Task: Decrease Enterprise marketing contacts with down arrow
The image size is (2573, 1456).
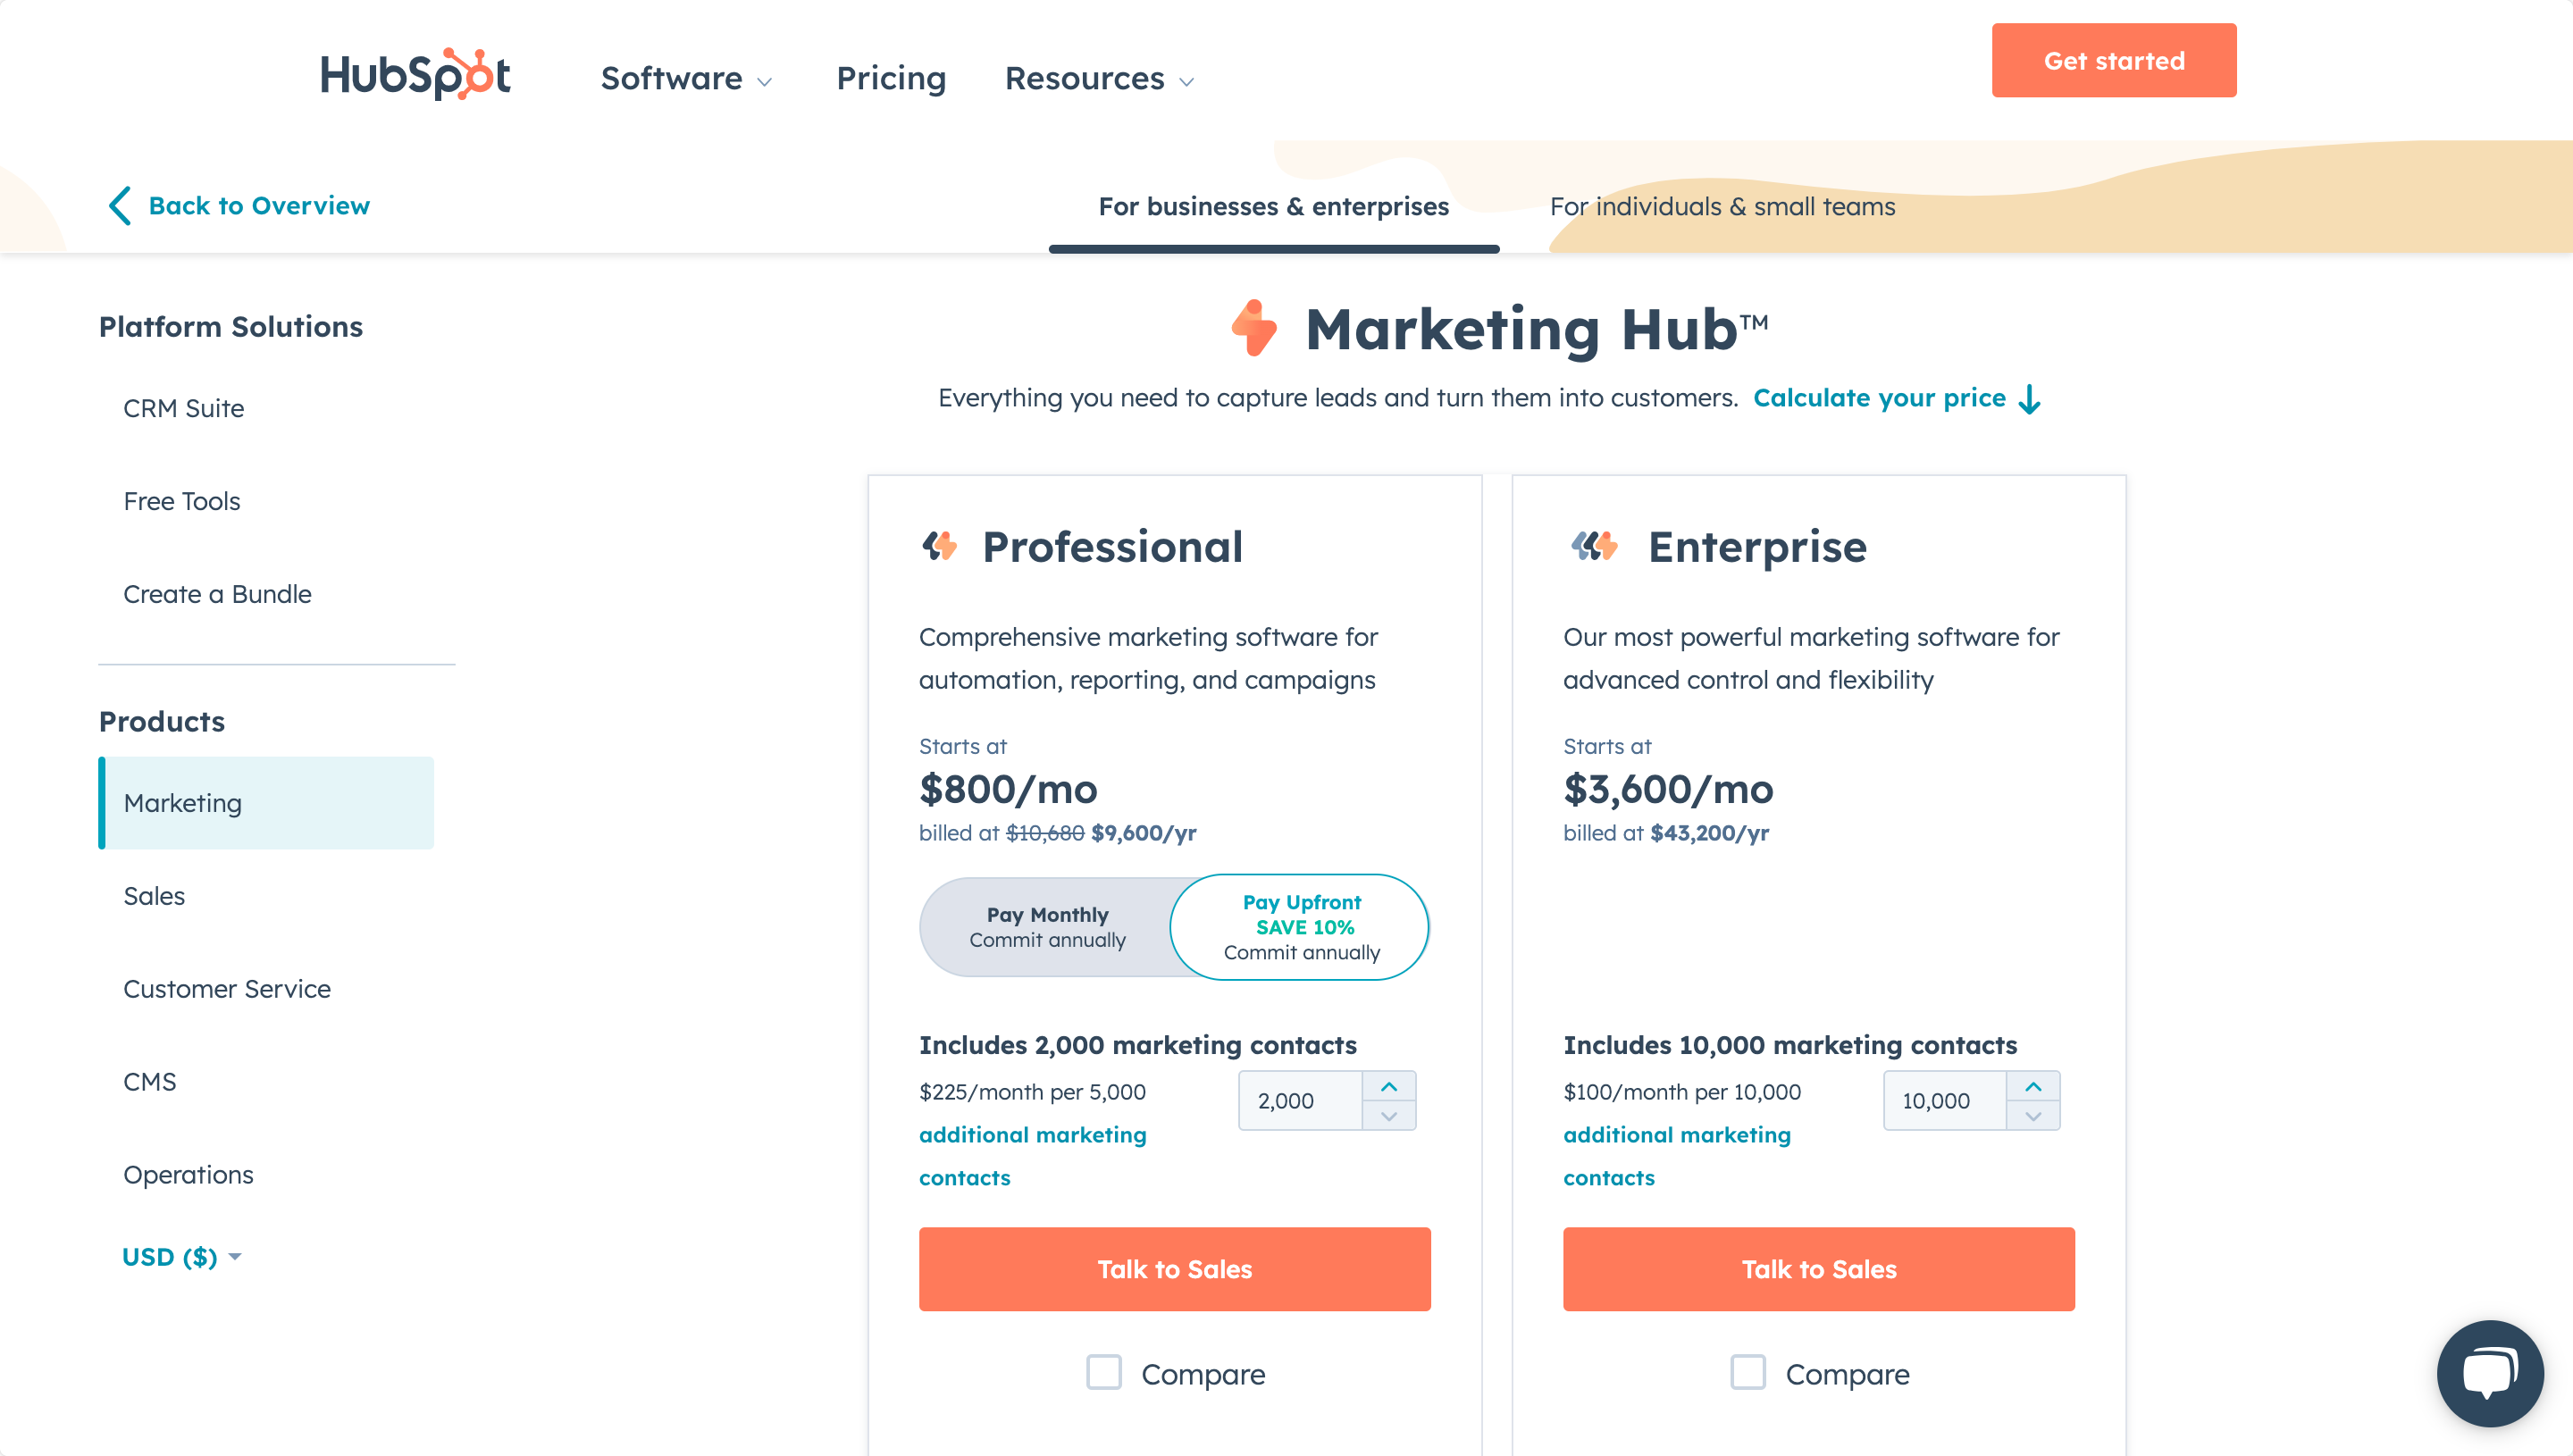Action: (2032, 1116)
